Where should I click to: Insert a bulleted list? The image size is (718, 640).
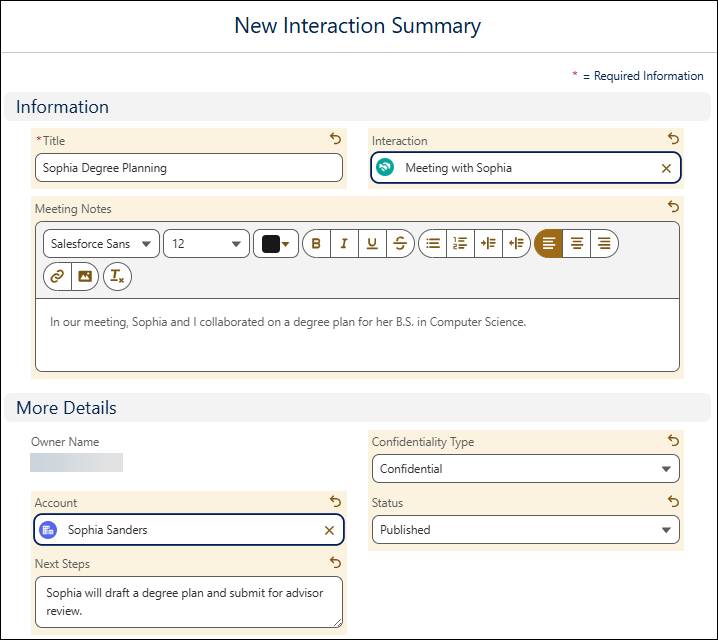pos(433,244)
